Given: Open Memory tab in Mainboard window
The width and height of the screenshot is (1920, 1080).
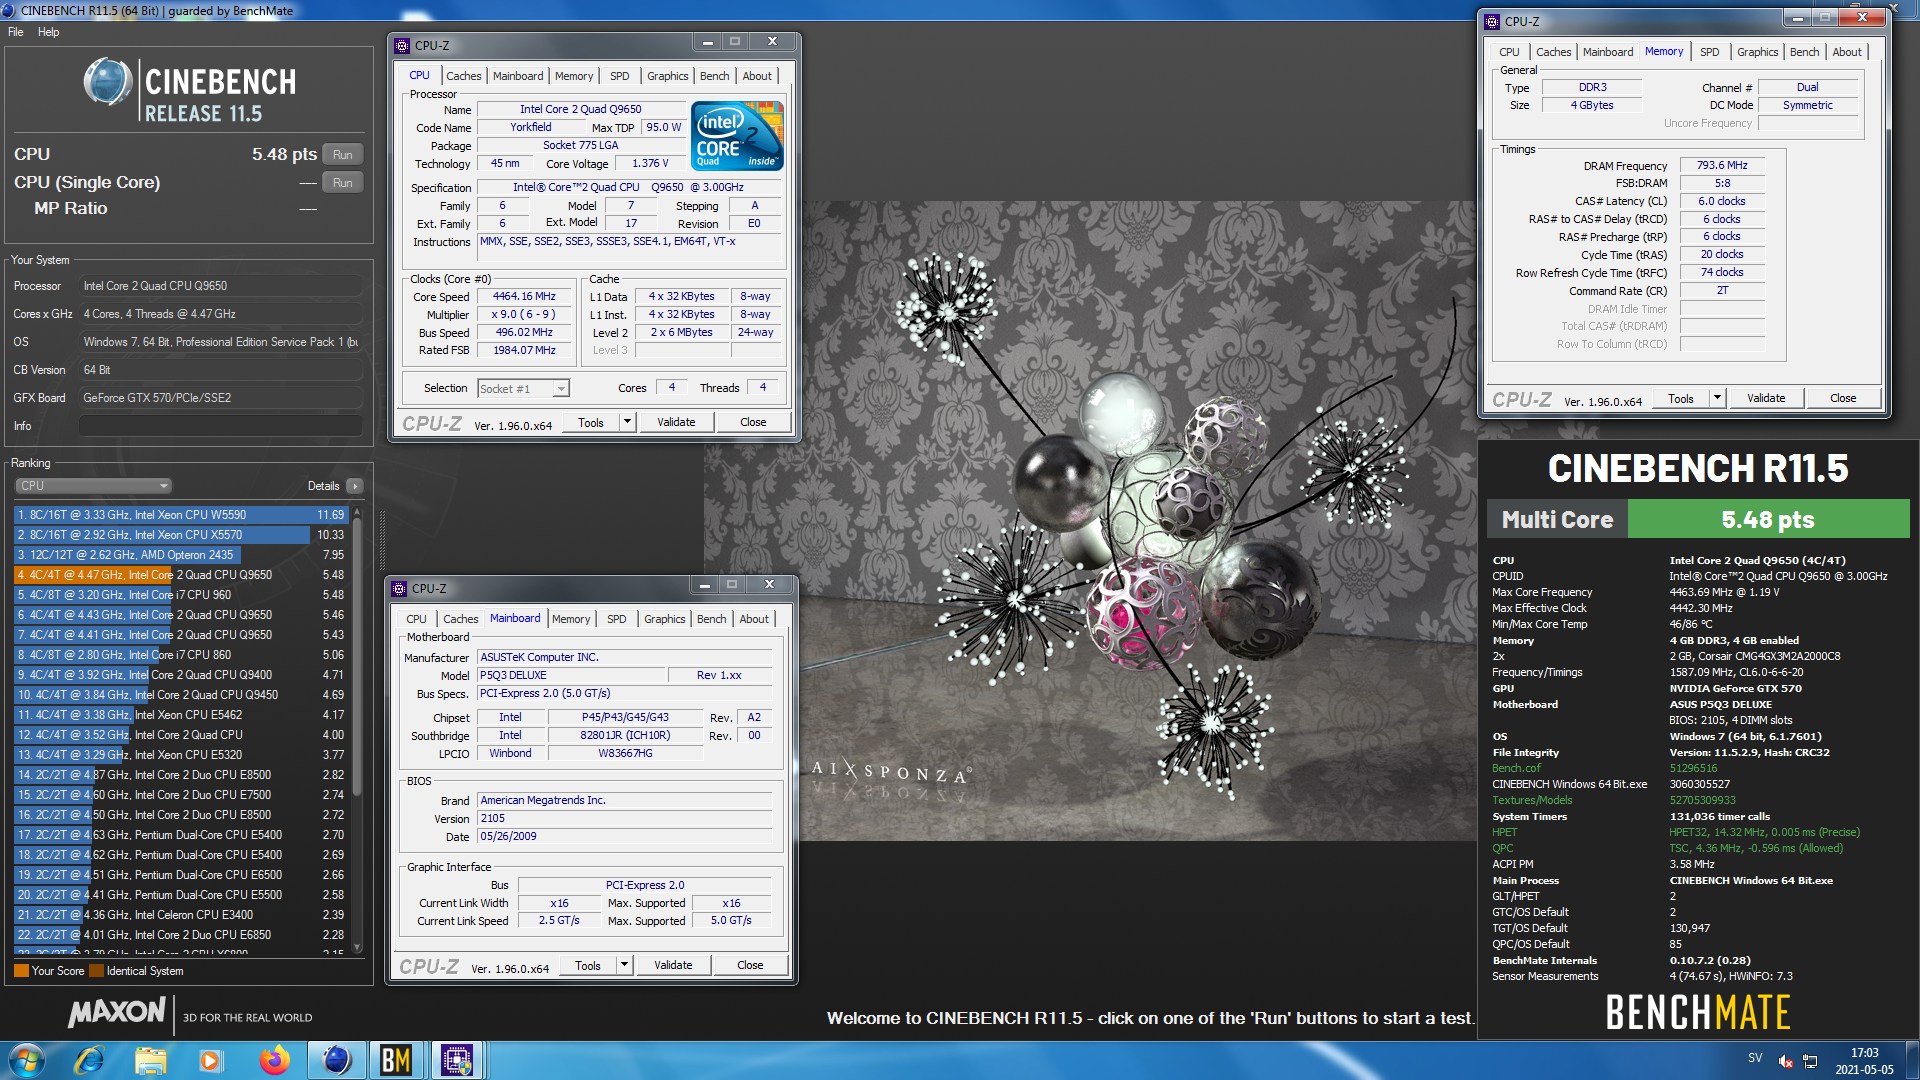Looking at the screenshot, I should tap(571, 619).
